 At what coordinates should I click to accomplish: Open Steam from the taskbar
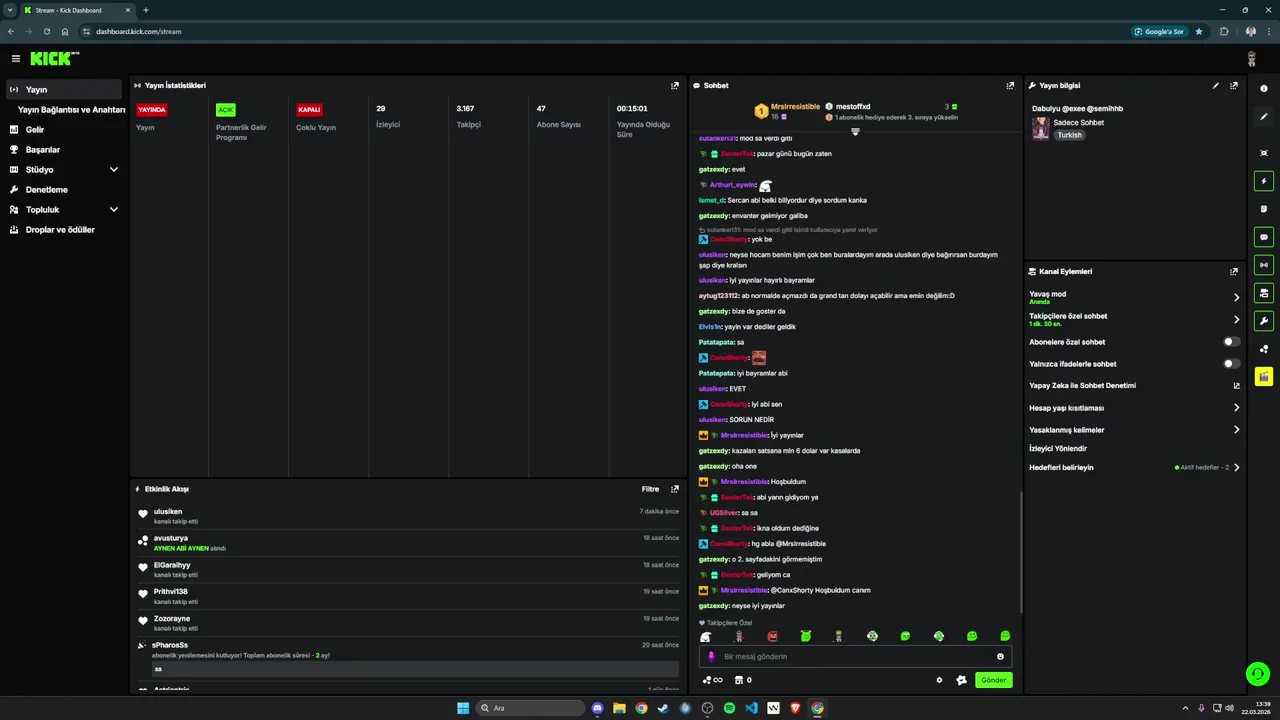tap(663, 708)
